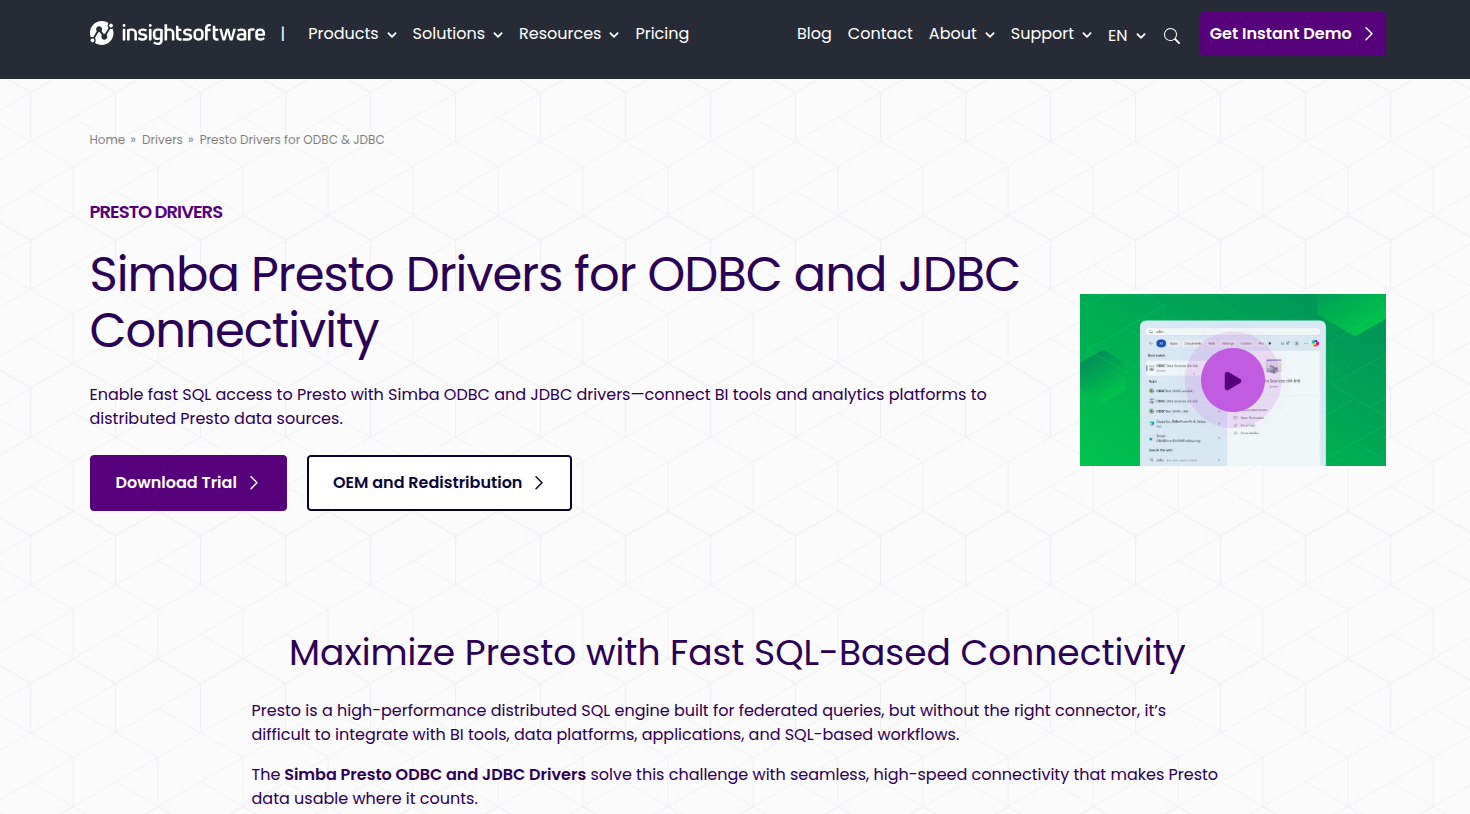
Task: Open the Blog menu item
Action: tap(814, 34)
